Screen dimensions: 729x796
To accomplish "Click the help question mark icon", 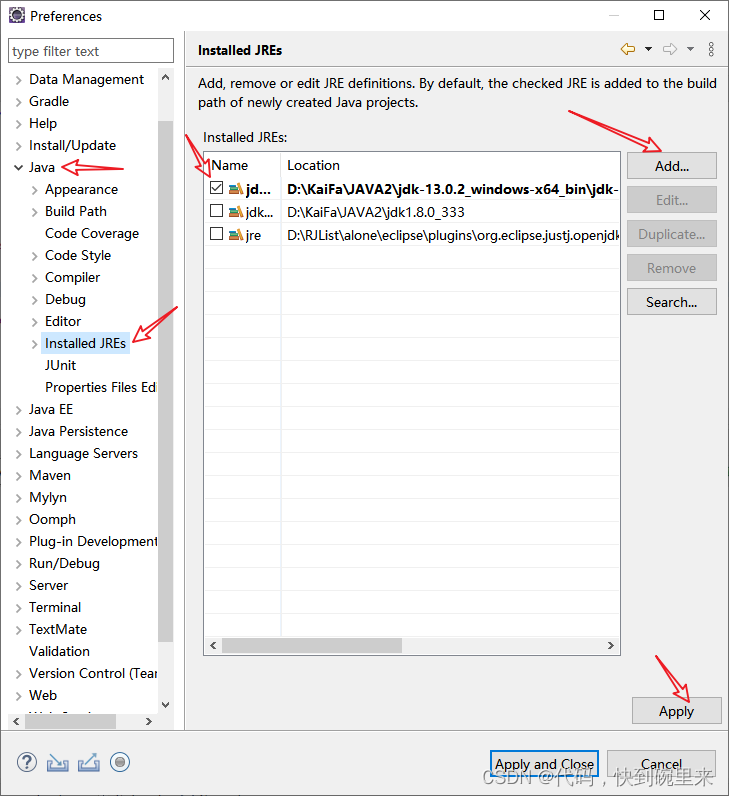I will [x=27, y=762].
